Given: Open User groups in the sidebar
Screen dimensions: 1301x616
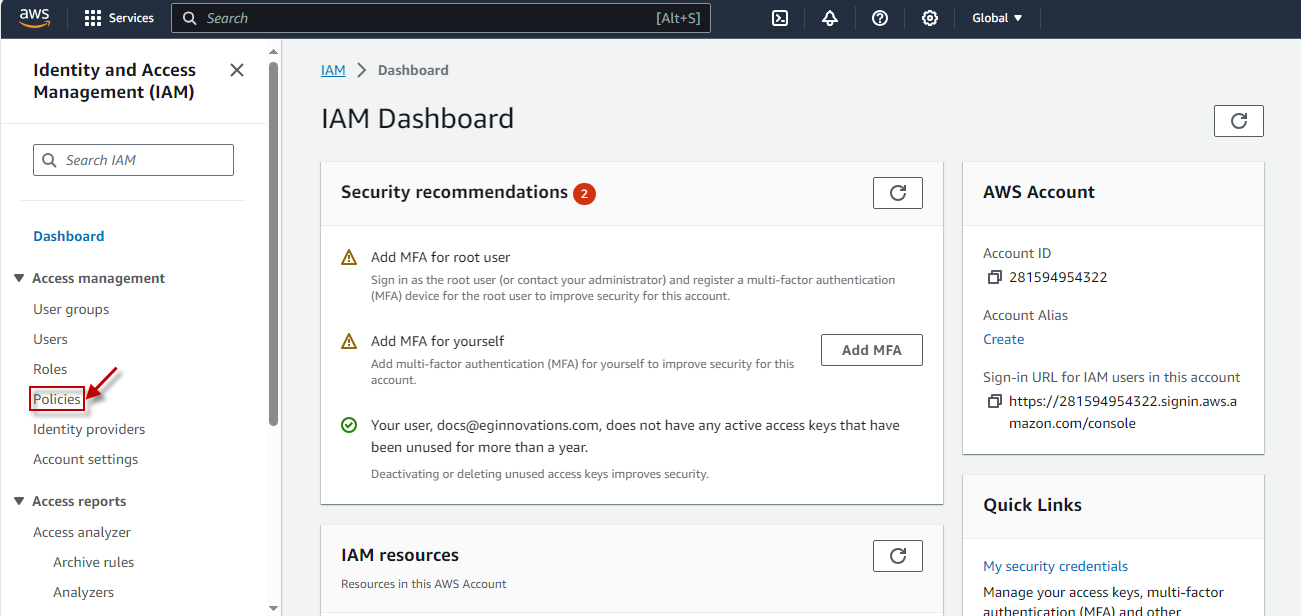Looking at the screenshot, I should click(71, 309).
